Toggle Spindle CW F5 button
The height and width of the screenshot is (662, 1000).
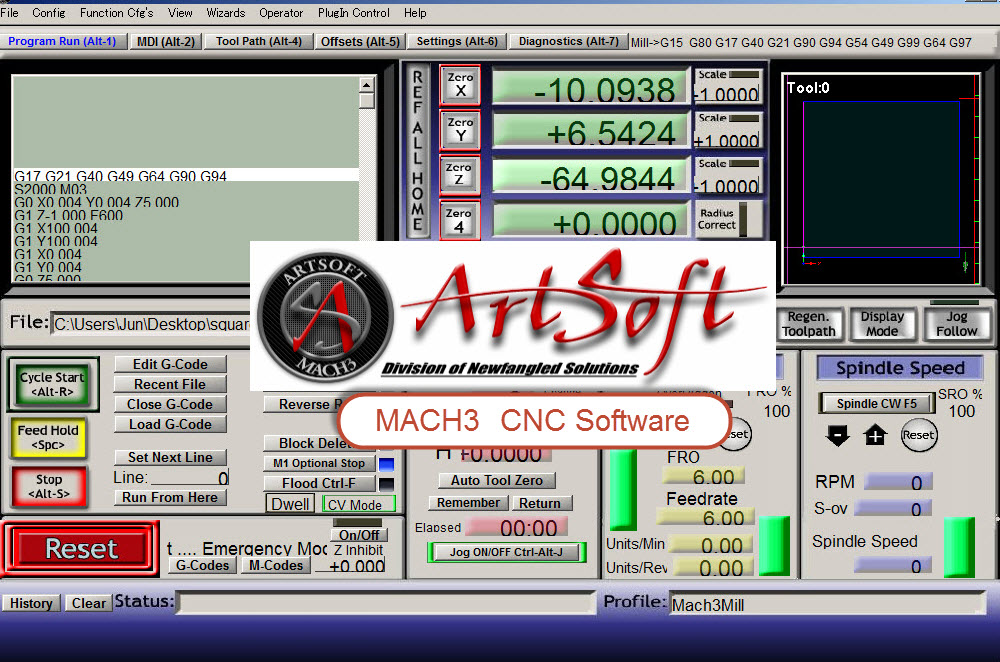pyautogui.click(x=877, y=404)
